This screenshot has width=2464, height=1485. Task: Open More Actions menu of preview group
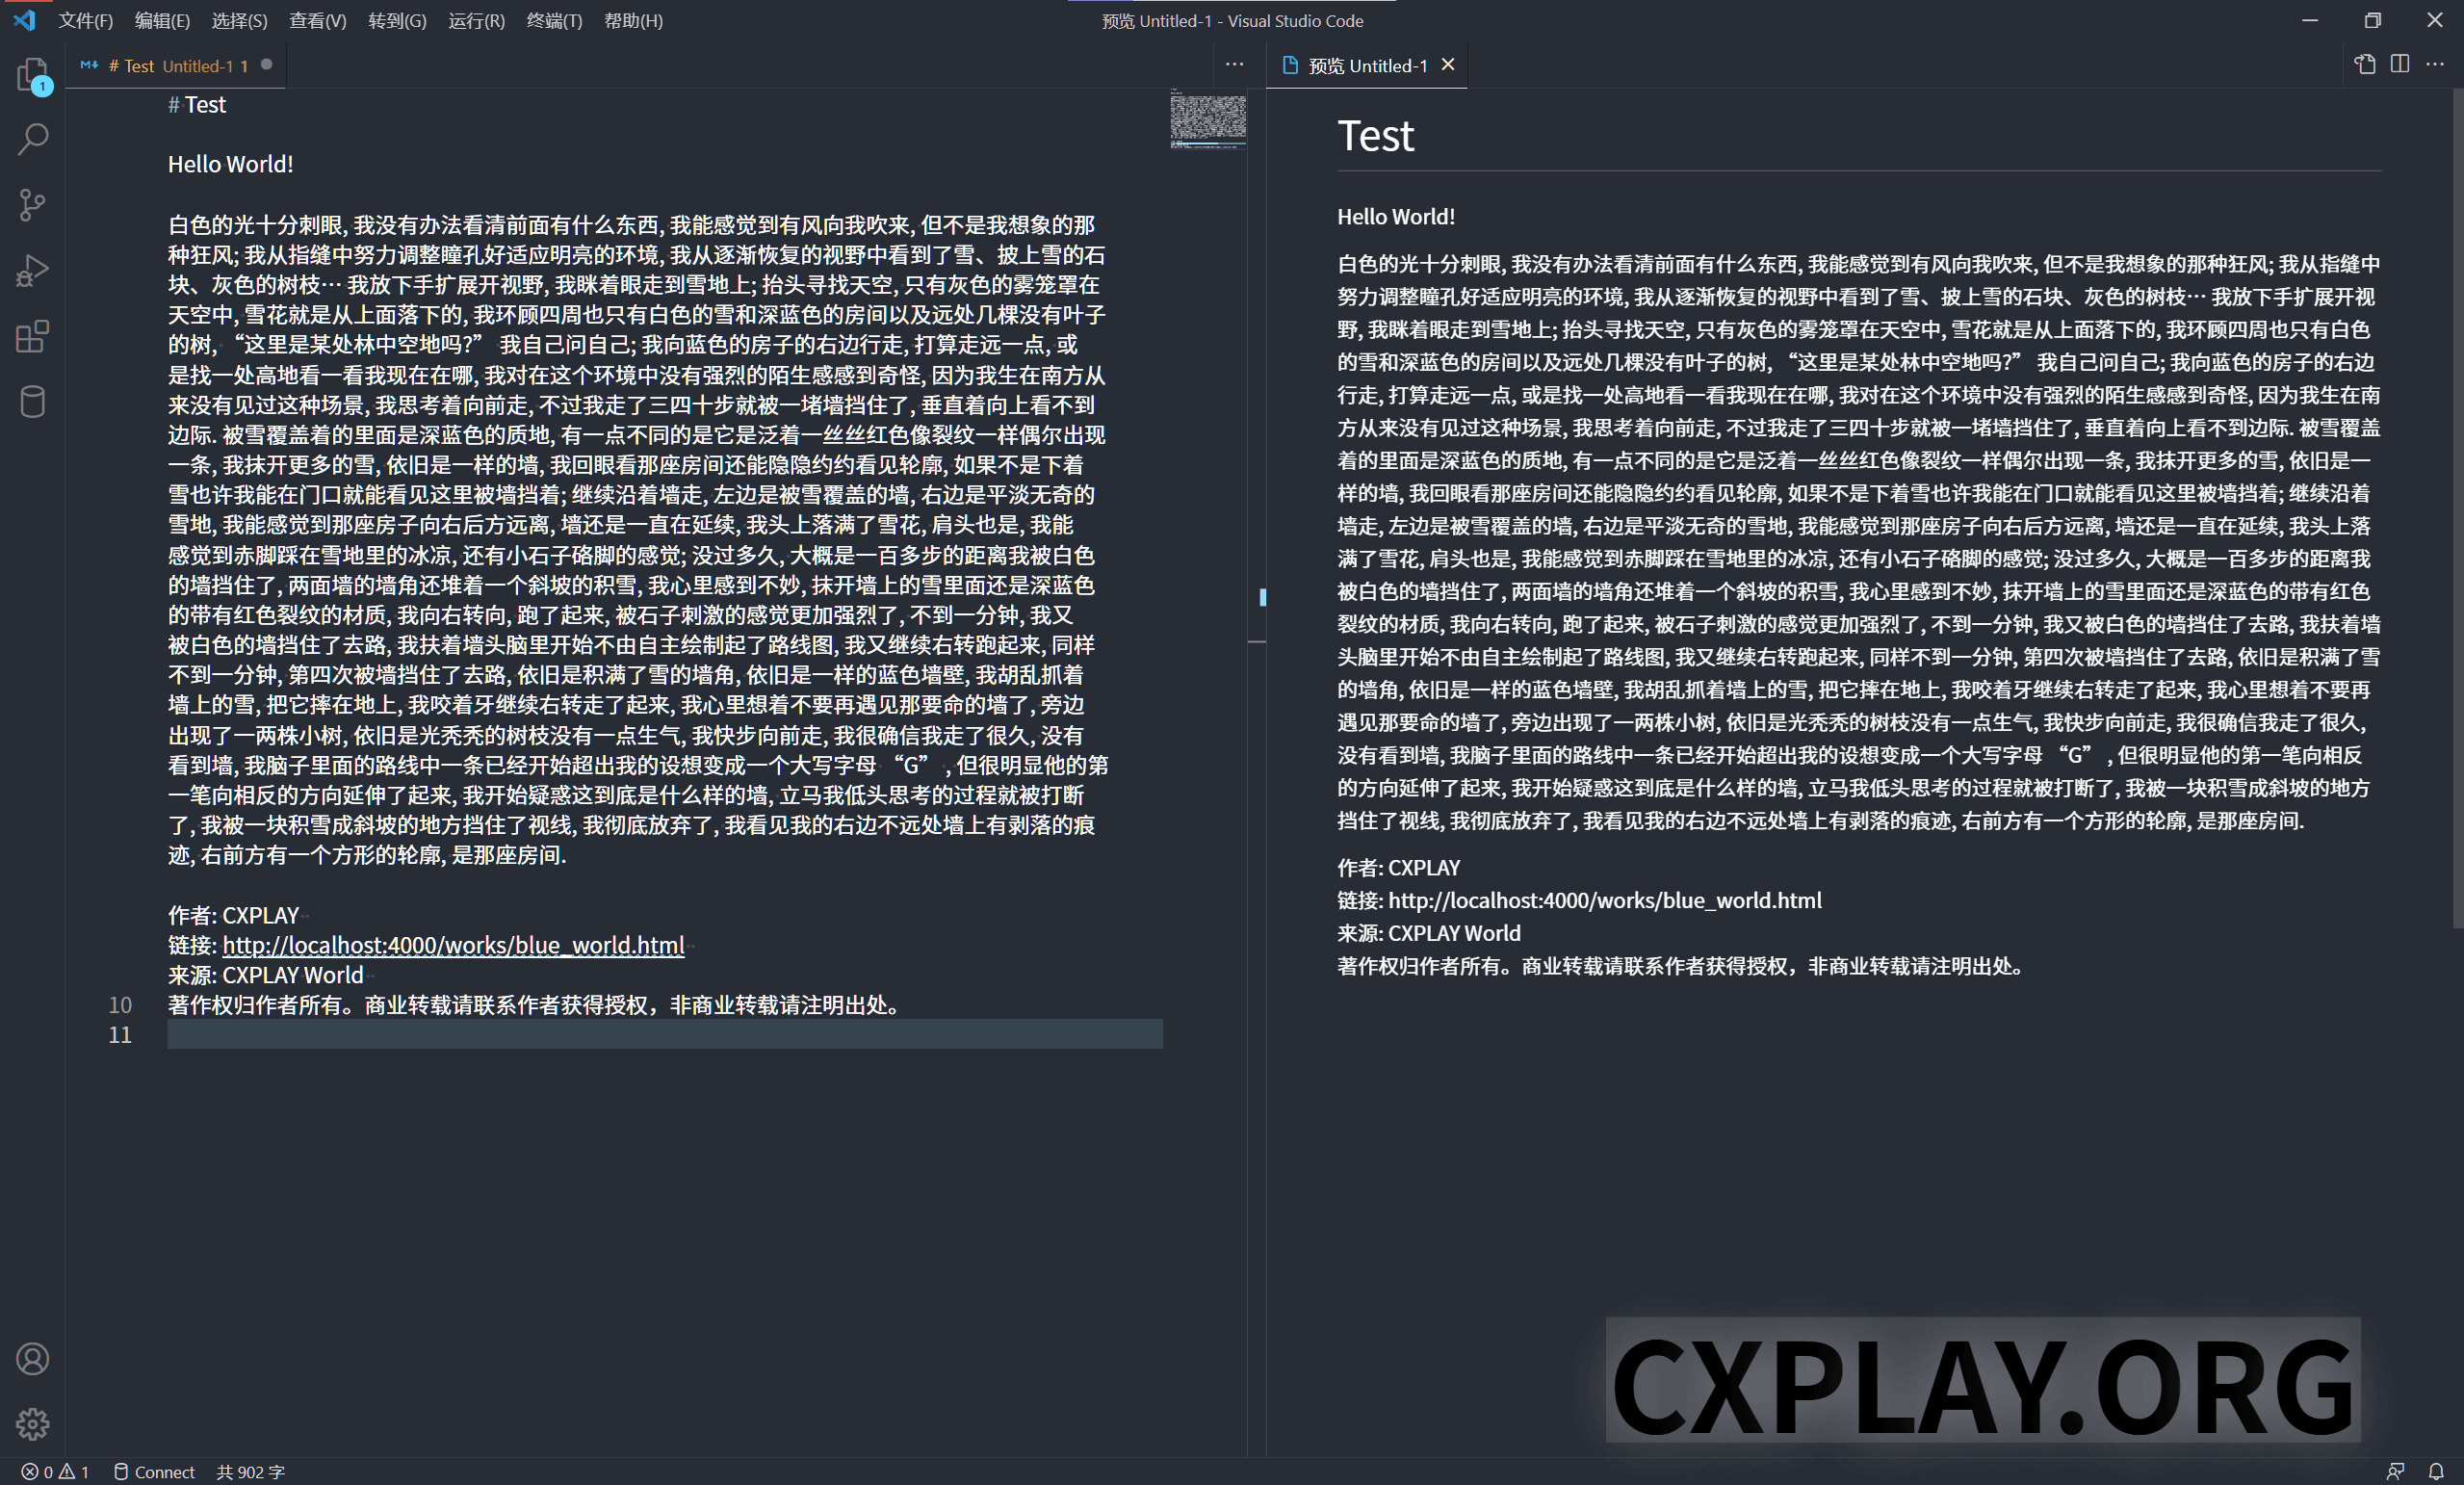(x=2434, y=64)
